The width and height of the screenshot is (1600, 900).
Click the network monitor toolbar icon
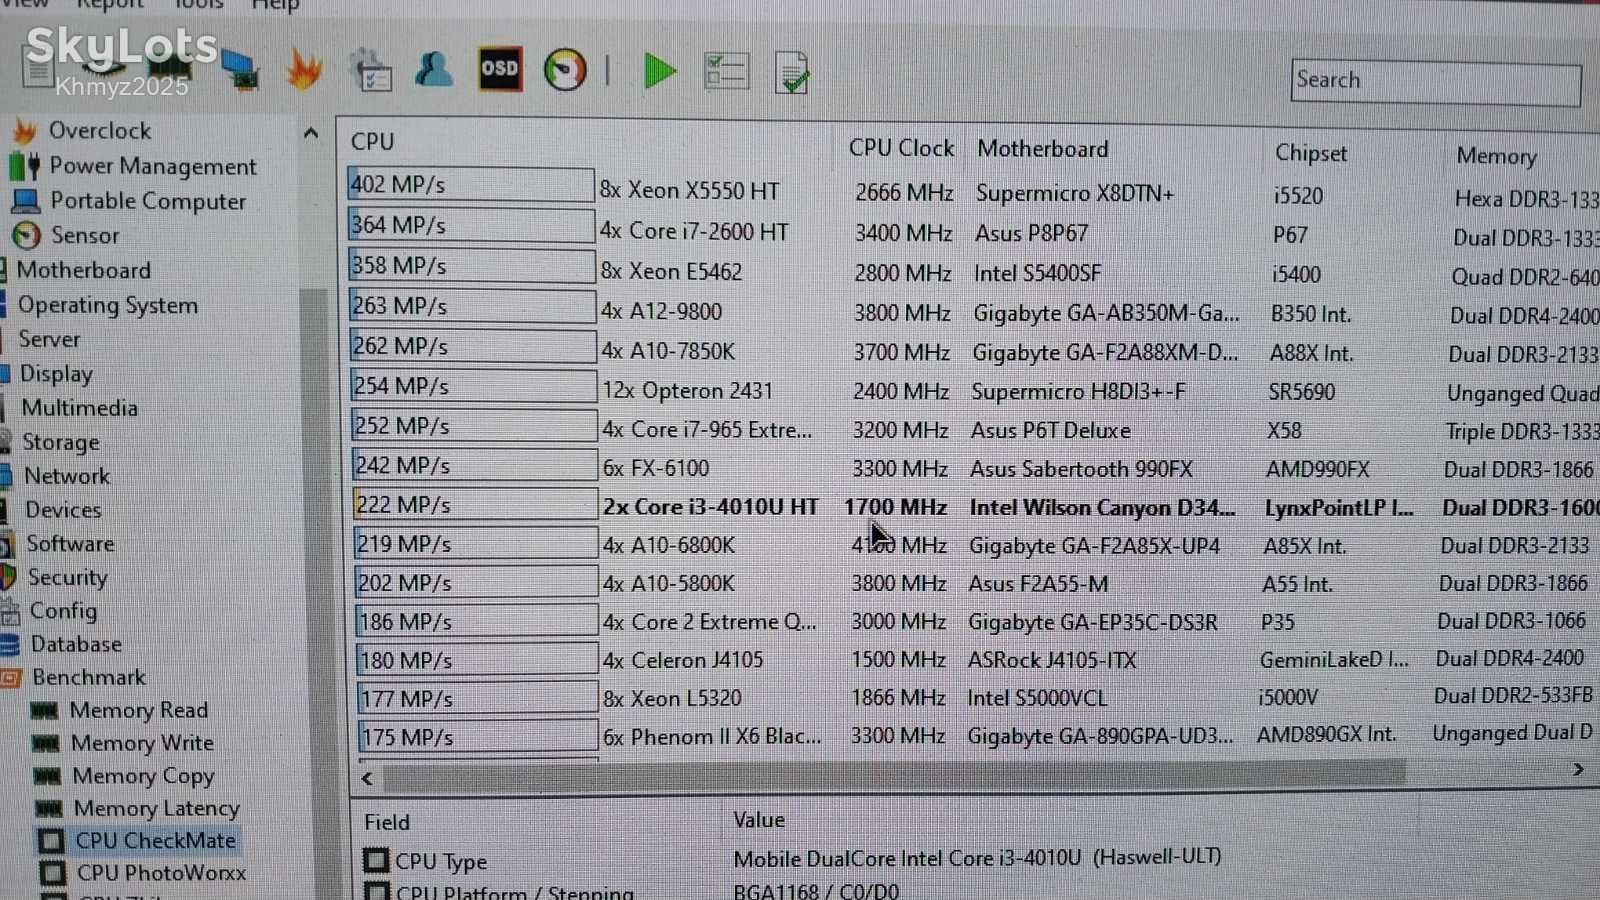(240, 70)
